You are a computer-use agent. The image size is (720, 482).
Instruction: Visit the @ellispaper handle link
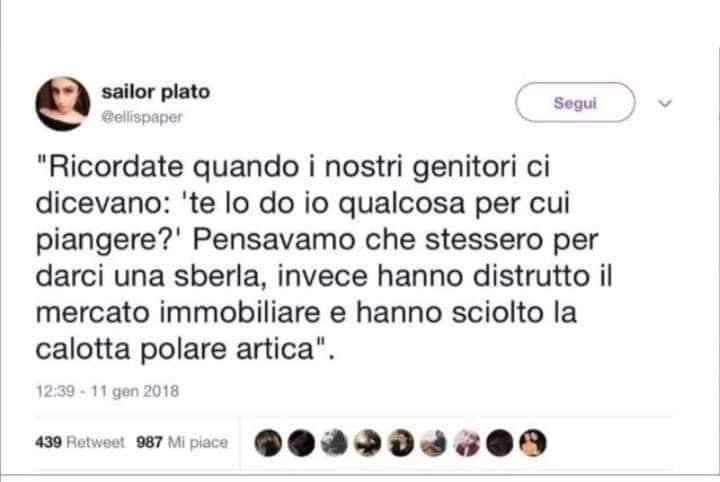tap(142, 117)
